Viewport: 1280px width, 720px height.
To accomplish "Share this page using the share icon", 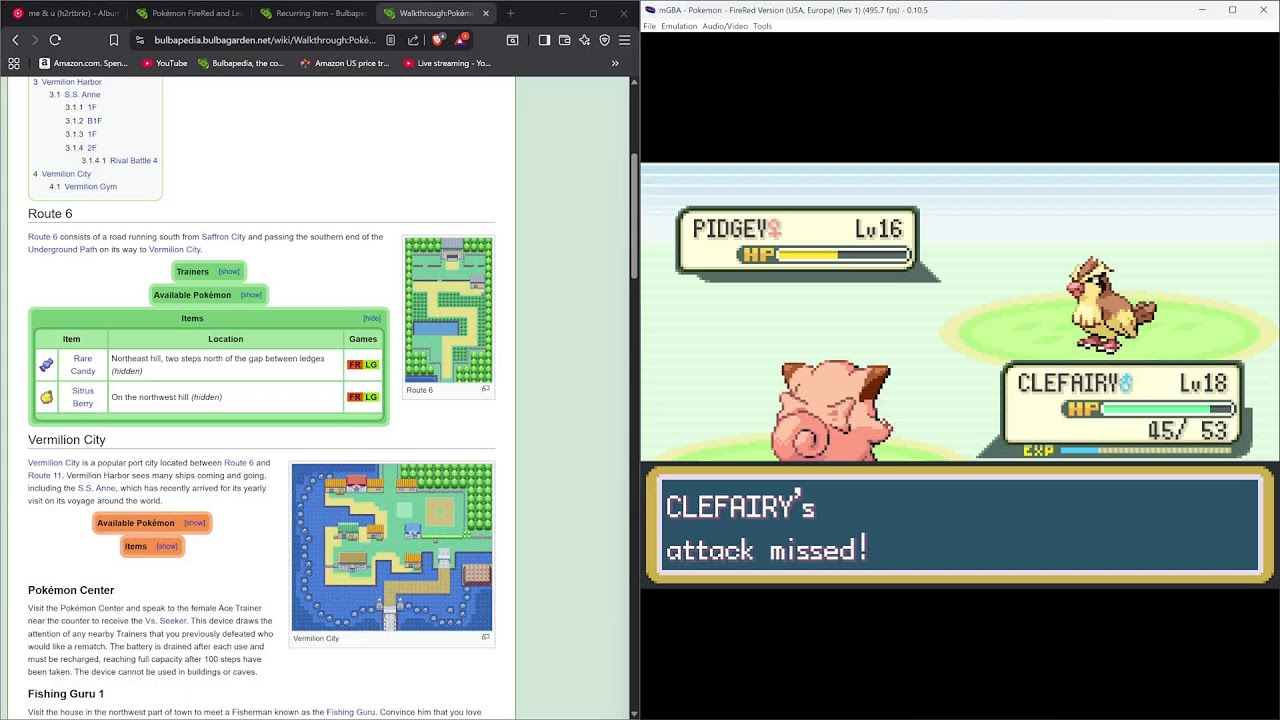I will pyautogui.click(x=413, y=40).
